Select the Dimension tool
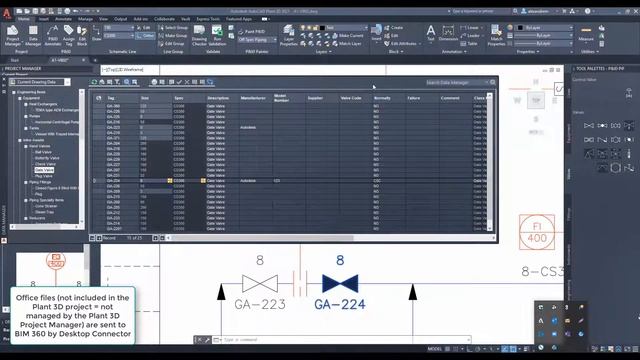 click(448, 33)
